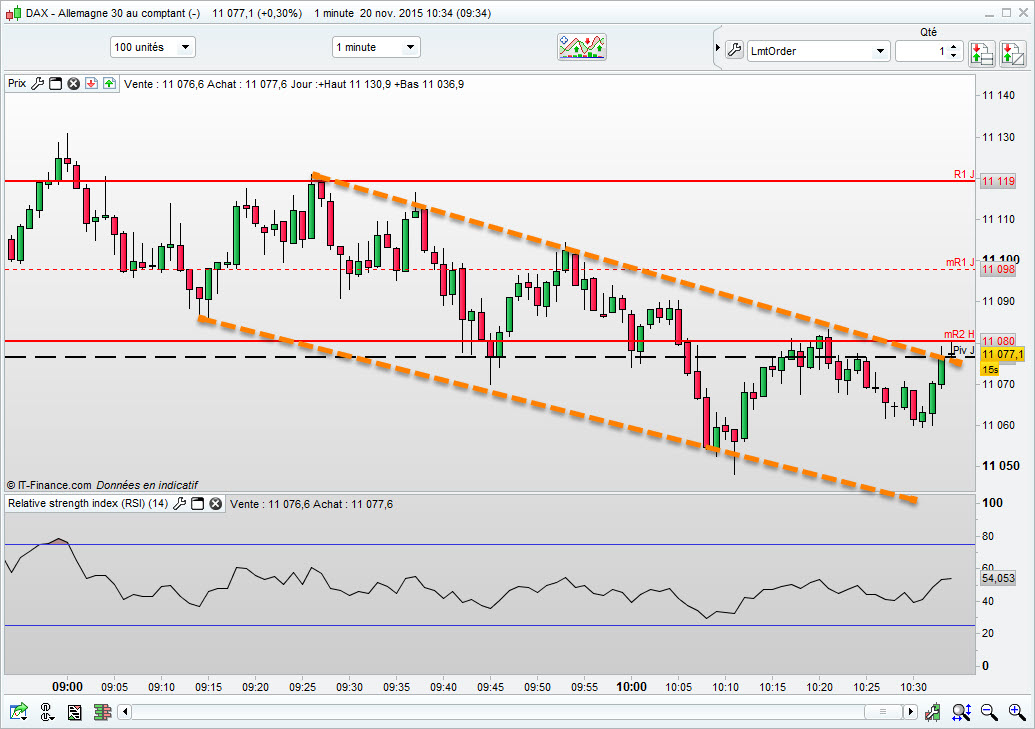The image size is (1035, 729).
Task: Maximize the Prix panel window icon
Action: coord(56,83)
